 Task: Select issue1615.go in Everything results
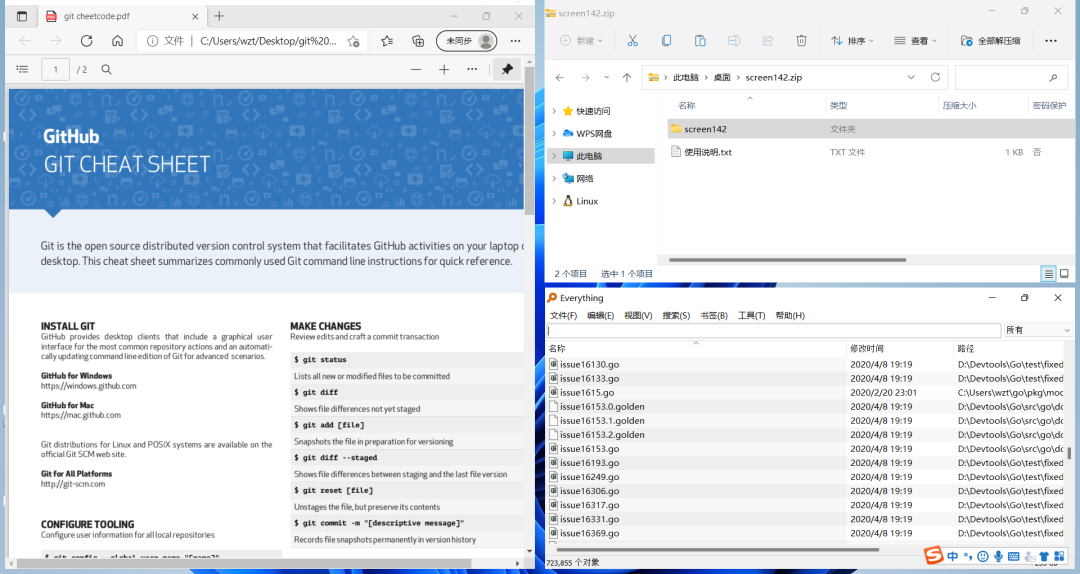click(x=587, y=393)
